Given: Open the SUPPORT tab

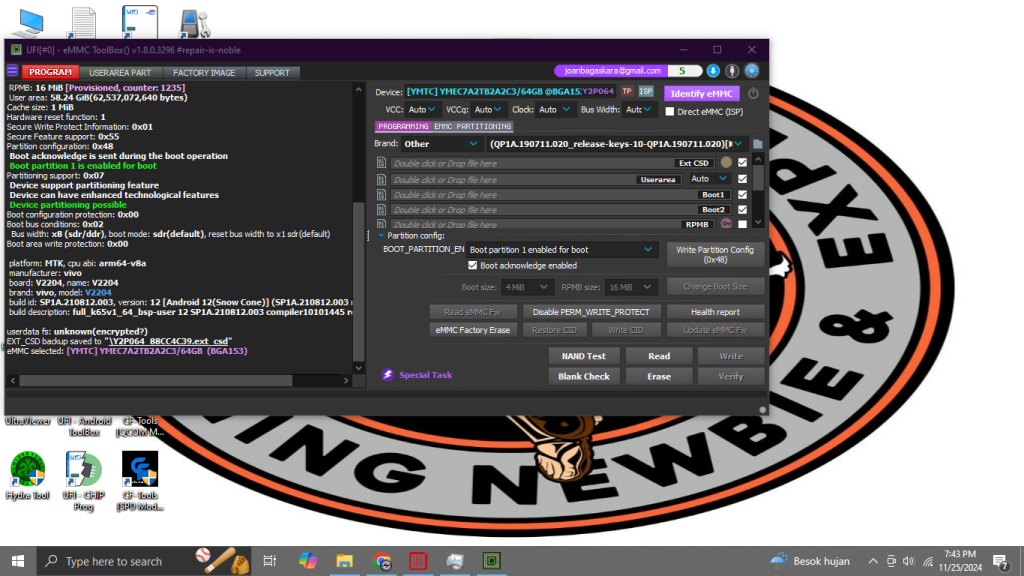Looking at the screenshot, I should point(272,72).
